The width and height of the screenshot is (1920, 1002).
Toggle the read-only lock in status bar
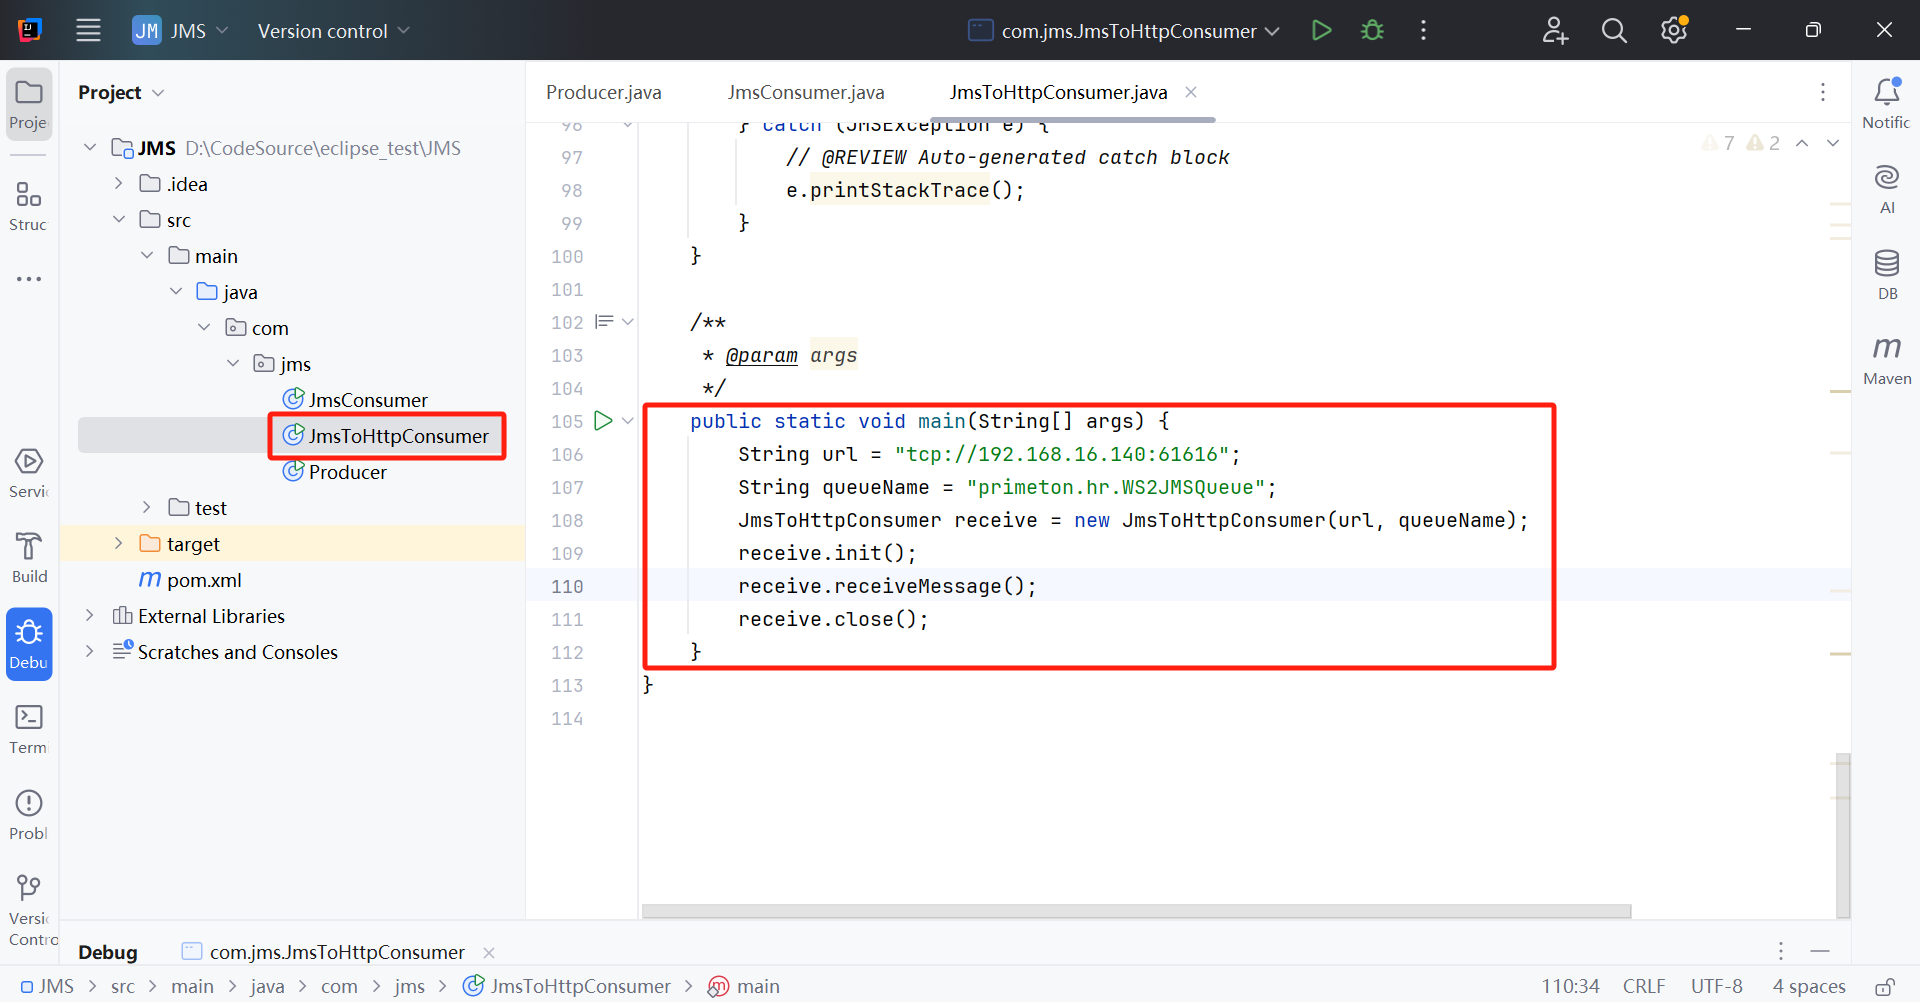[1884, 987]
